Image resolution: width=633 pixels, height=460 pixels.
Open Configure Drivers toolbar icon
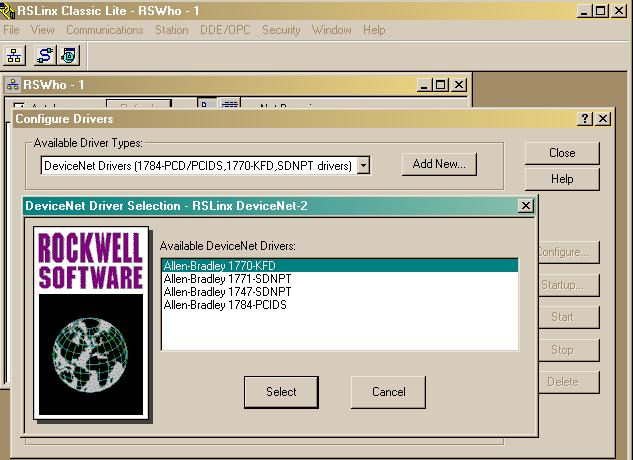pos(45,56)
